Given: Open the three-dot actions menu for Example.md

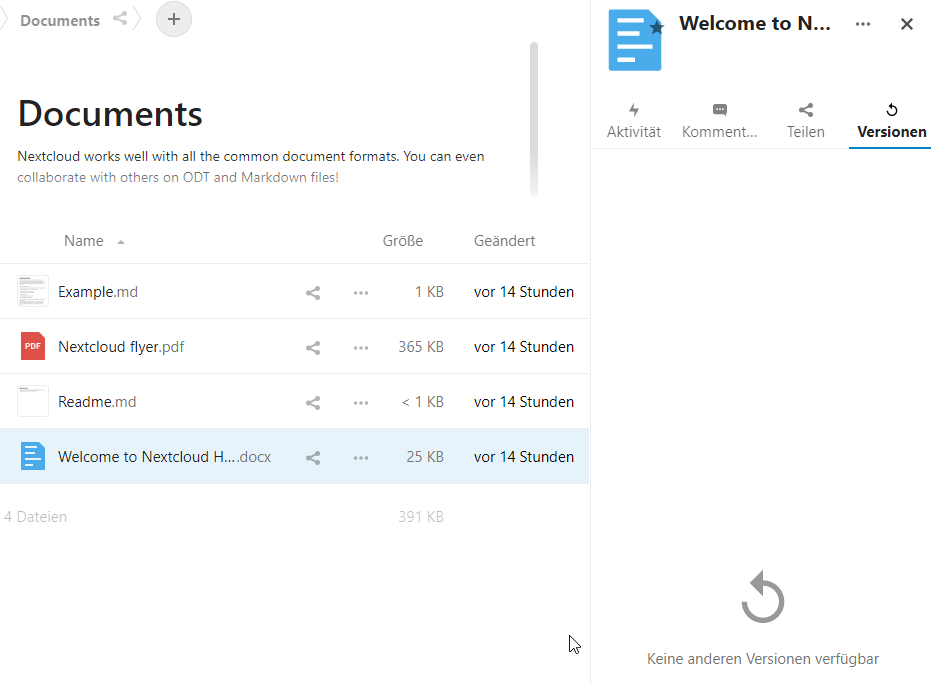Looking at the screenshot, I should click(361, 293).
